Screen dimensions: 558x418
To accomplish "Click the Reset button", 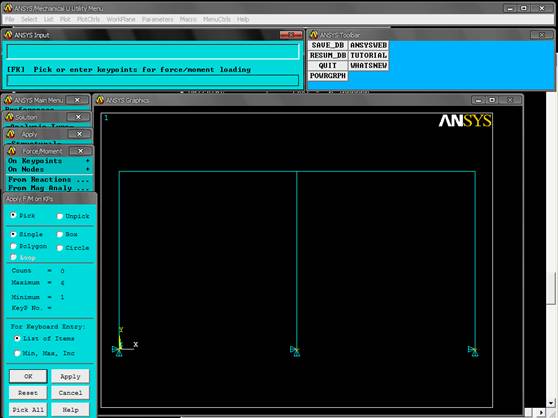I will point(28,393).
